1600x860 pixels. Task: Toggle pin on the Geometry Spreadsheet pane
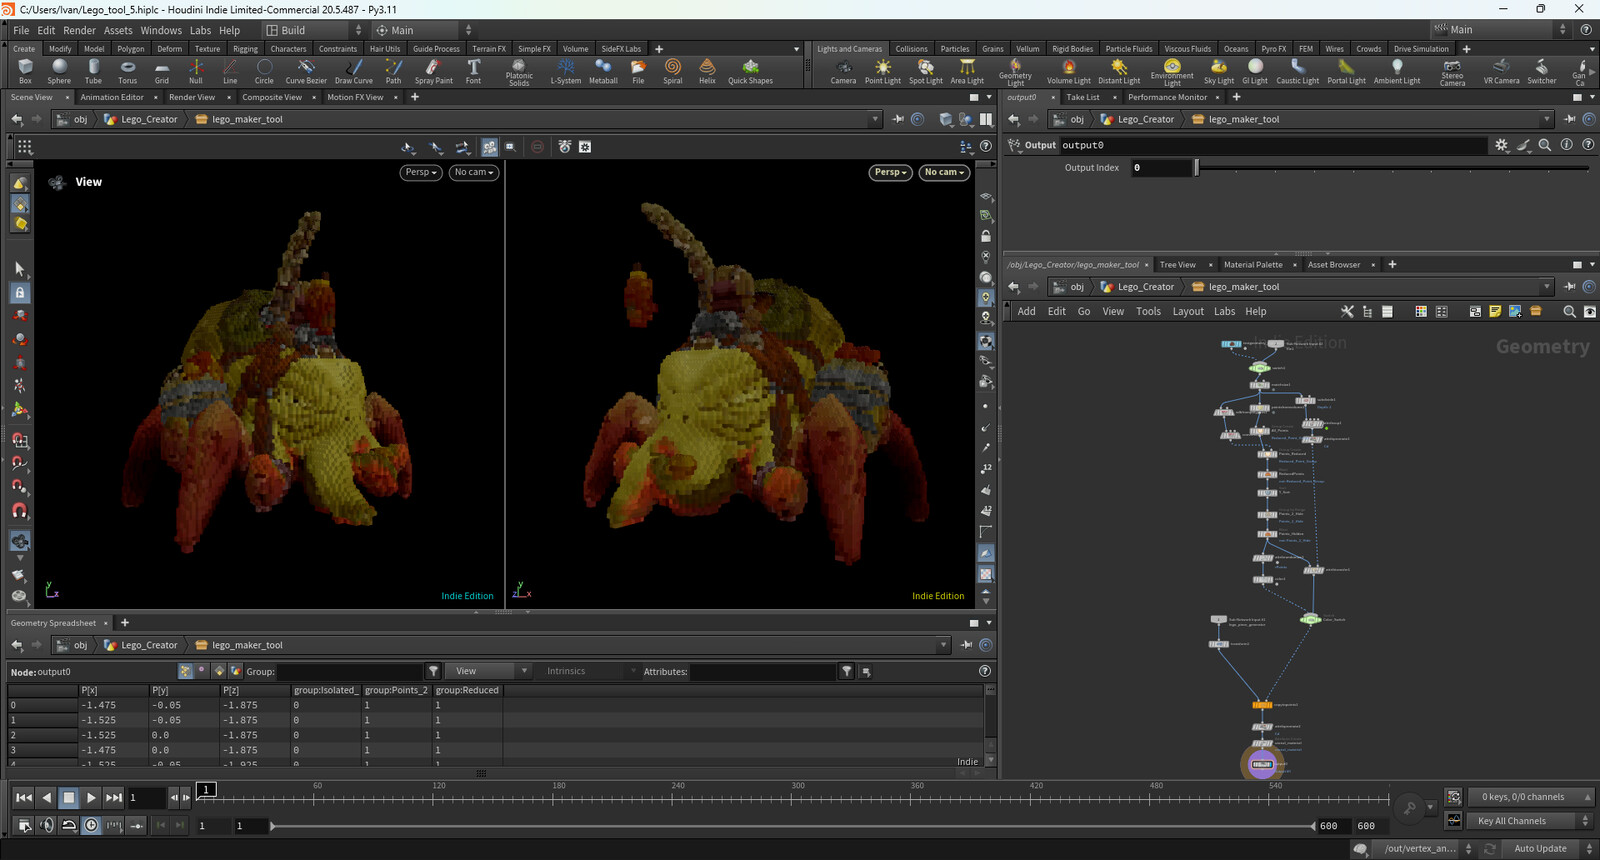(x=967, y=645)
